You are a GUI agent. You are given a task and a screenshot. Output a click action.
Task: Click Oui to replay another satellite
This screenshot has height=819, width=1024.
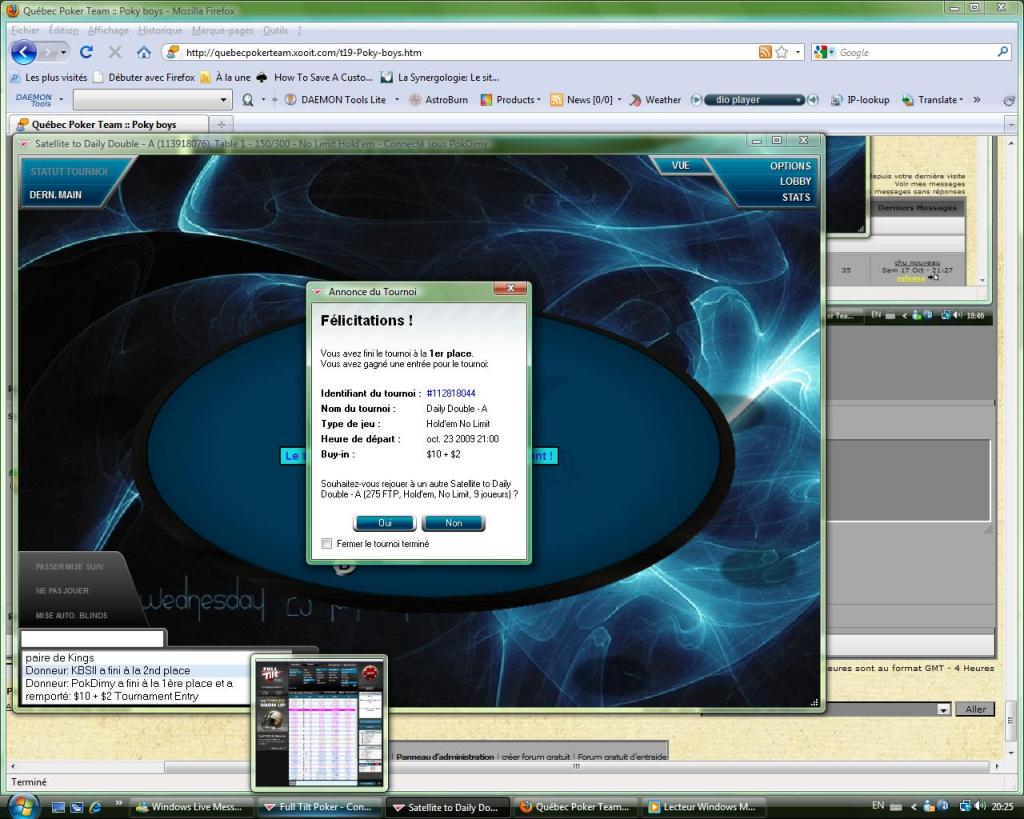click(x=385, y=523)
